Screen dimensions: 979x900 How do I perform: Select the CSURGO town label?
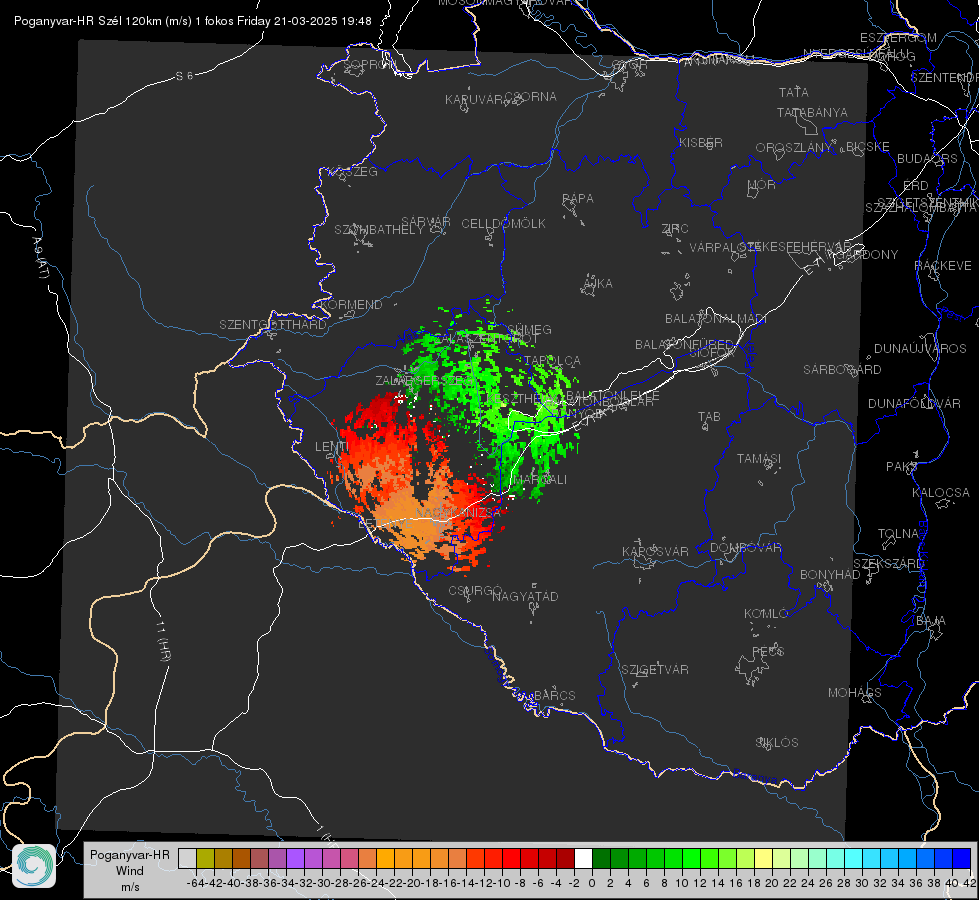point(475,590)
